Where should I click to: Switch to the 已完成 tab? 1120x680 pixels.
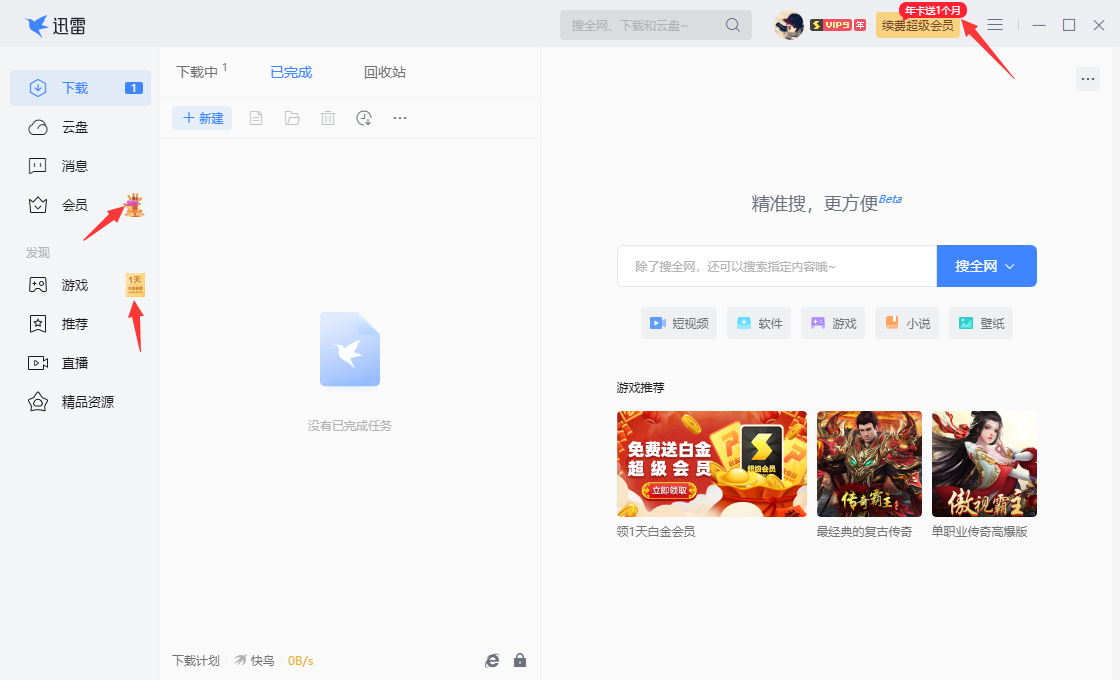290,71
